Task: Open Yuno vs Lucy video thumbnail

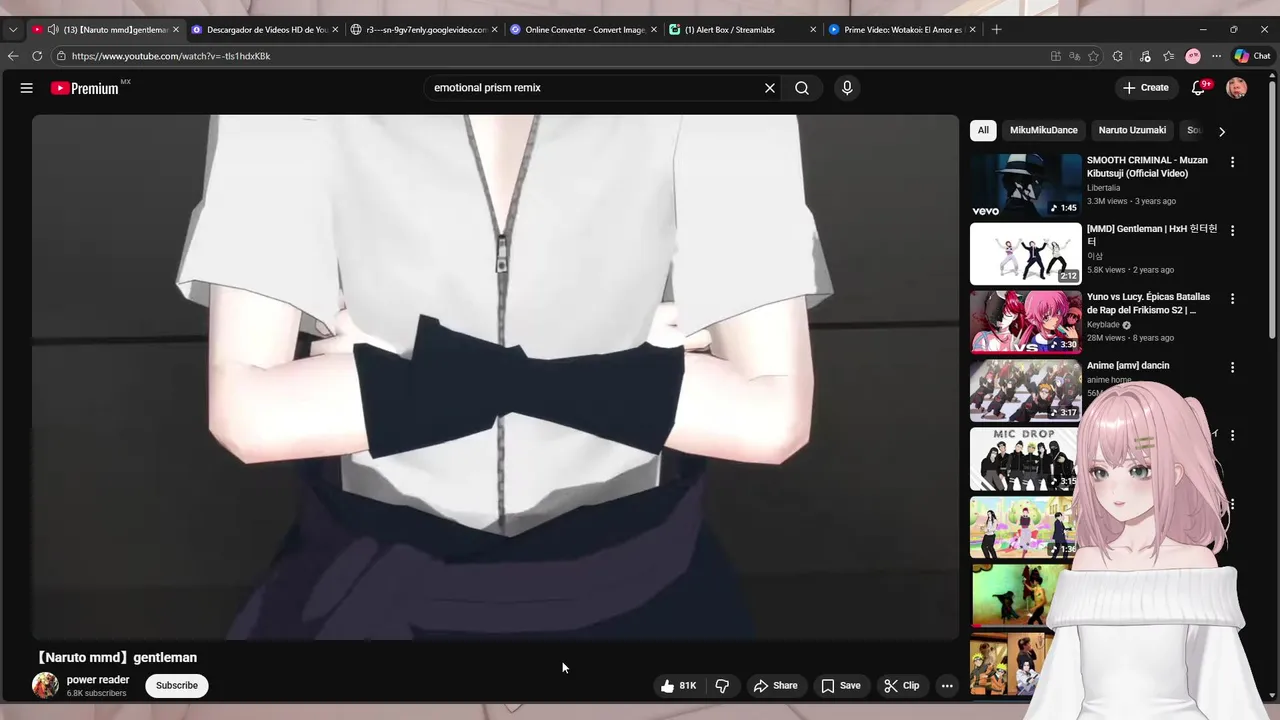Action: tap(1026, 322)
